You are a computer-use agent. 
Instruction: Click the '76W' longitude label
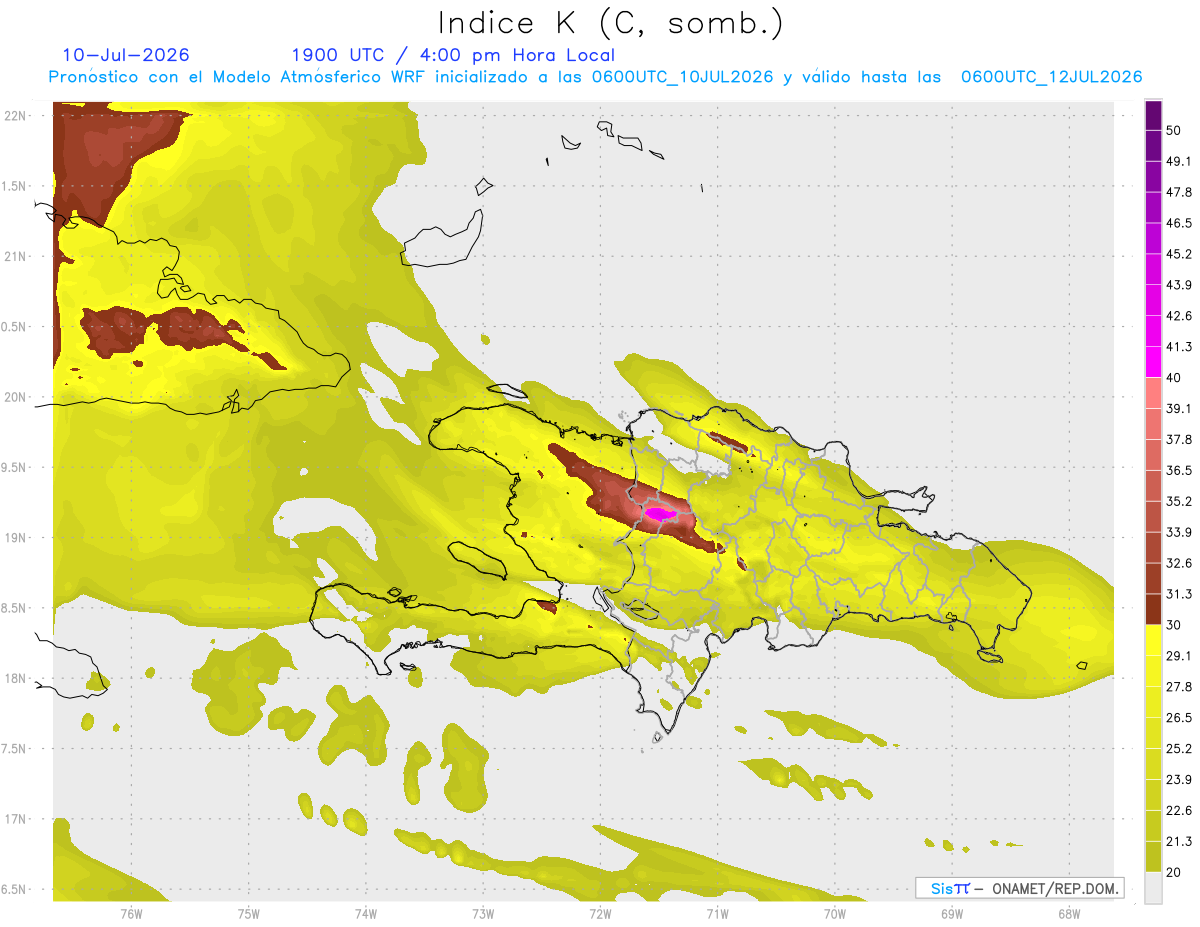click(x=131, y=912)
